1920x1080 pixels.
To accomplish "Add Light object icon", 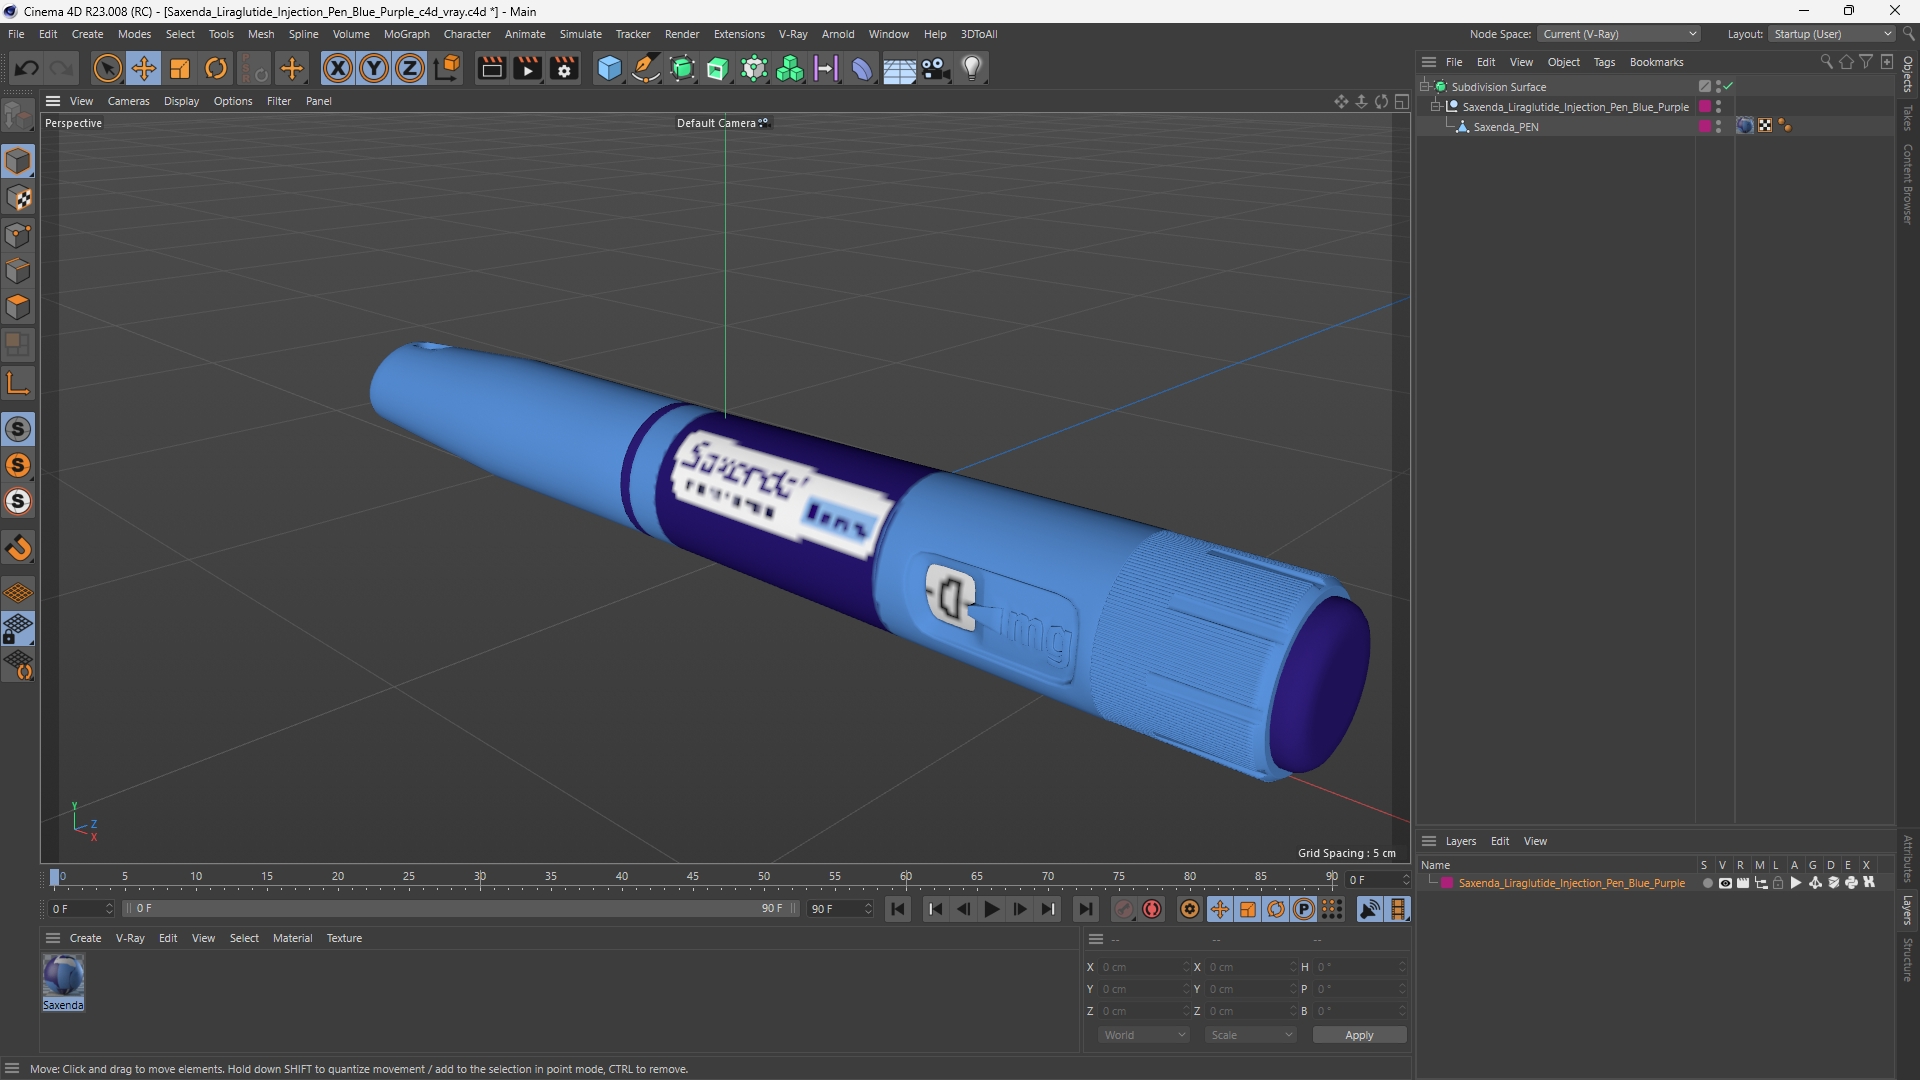I will (972, 68).
